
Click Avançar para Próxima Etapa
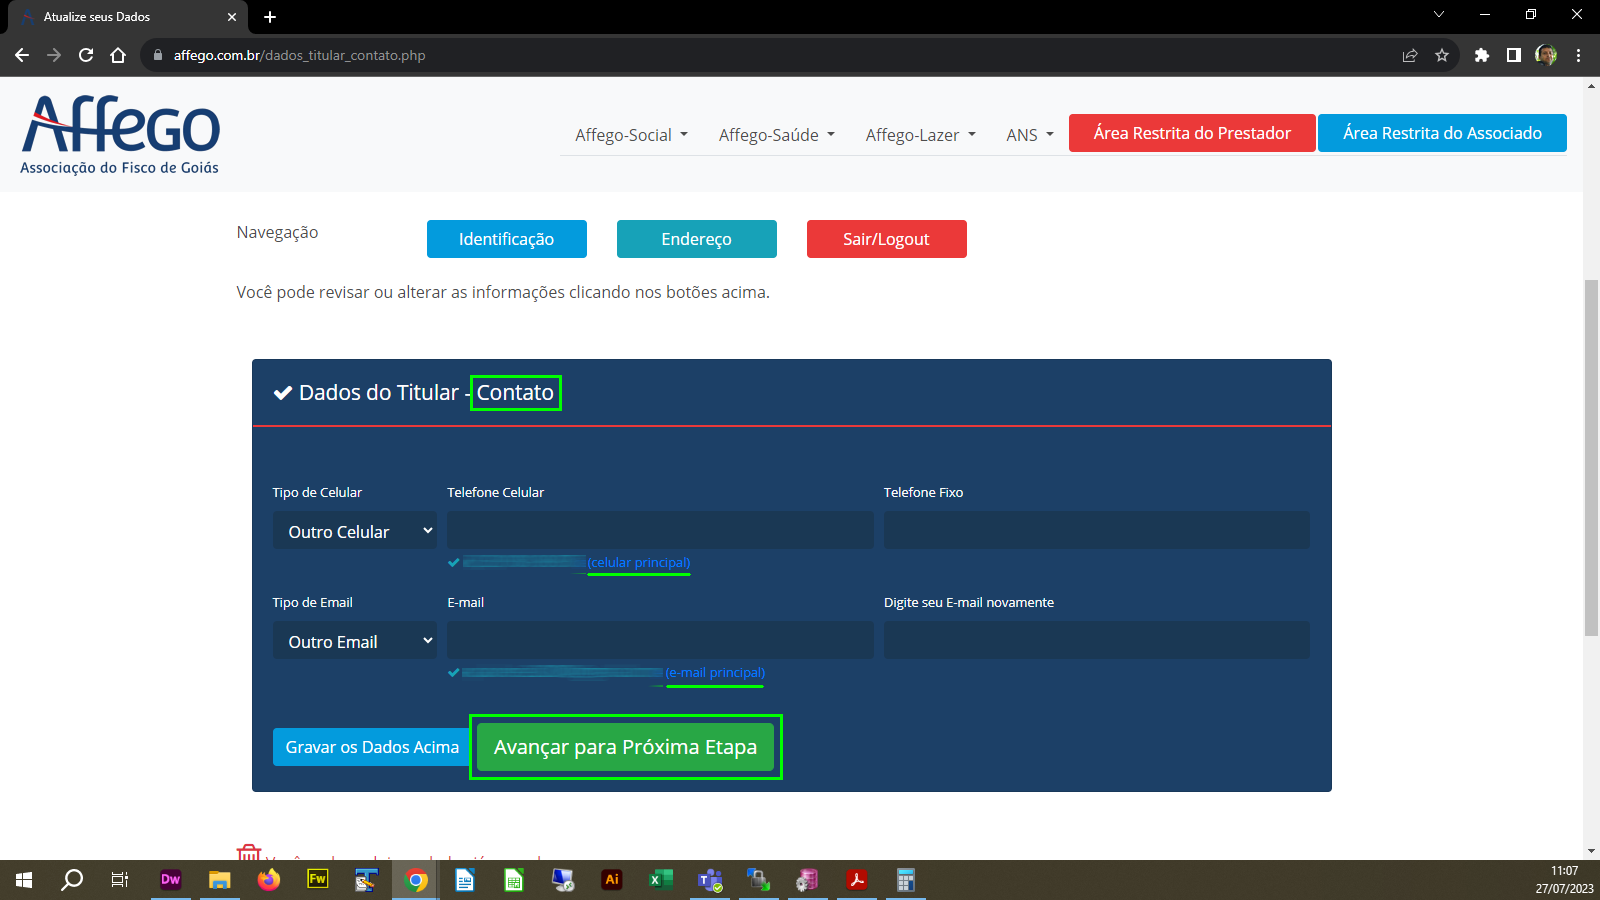click(625, 747)
